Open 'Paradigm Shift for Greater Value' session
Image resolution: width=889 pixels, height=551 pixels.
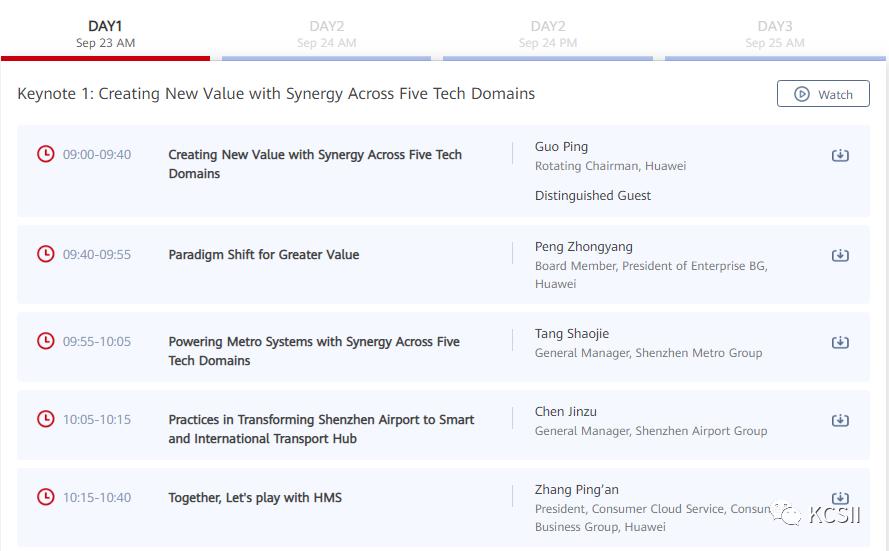pyautogui.click(x=264, y=255)
